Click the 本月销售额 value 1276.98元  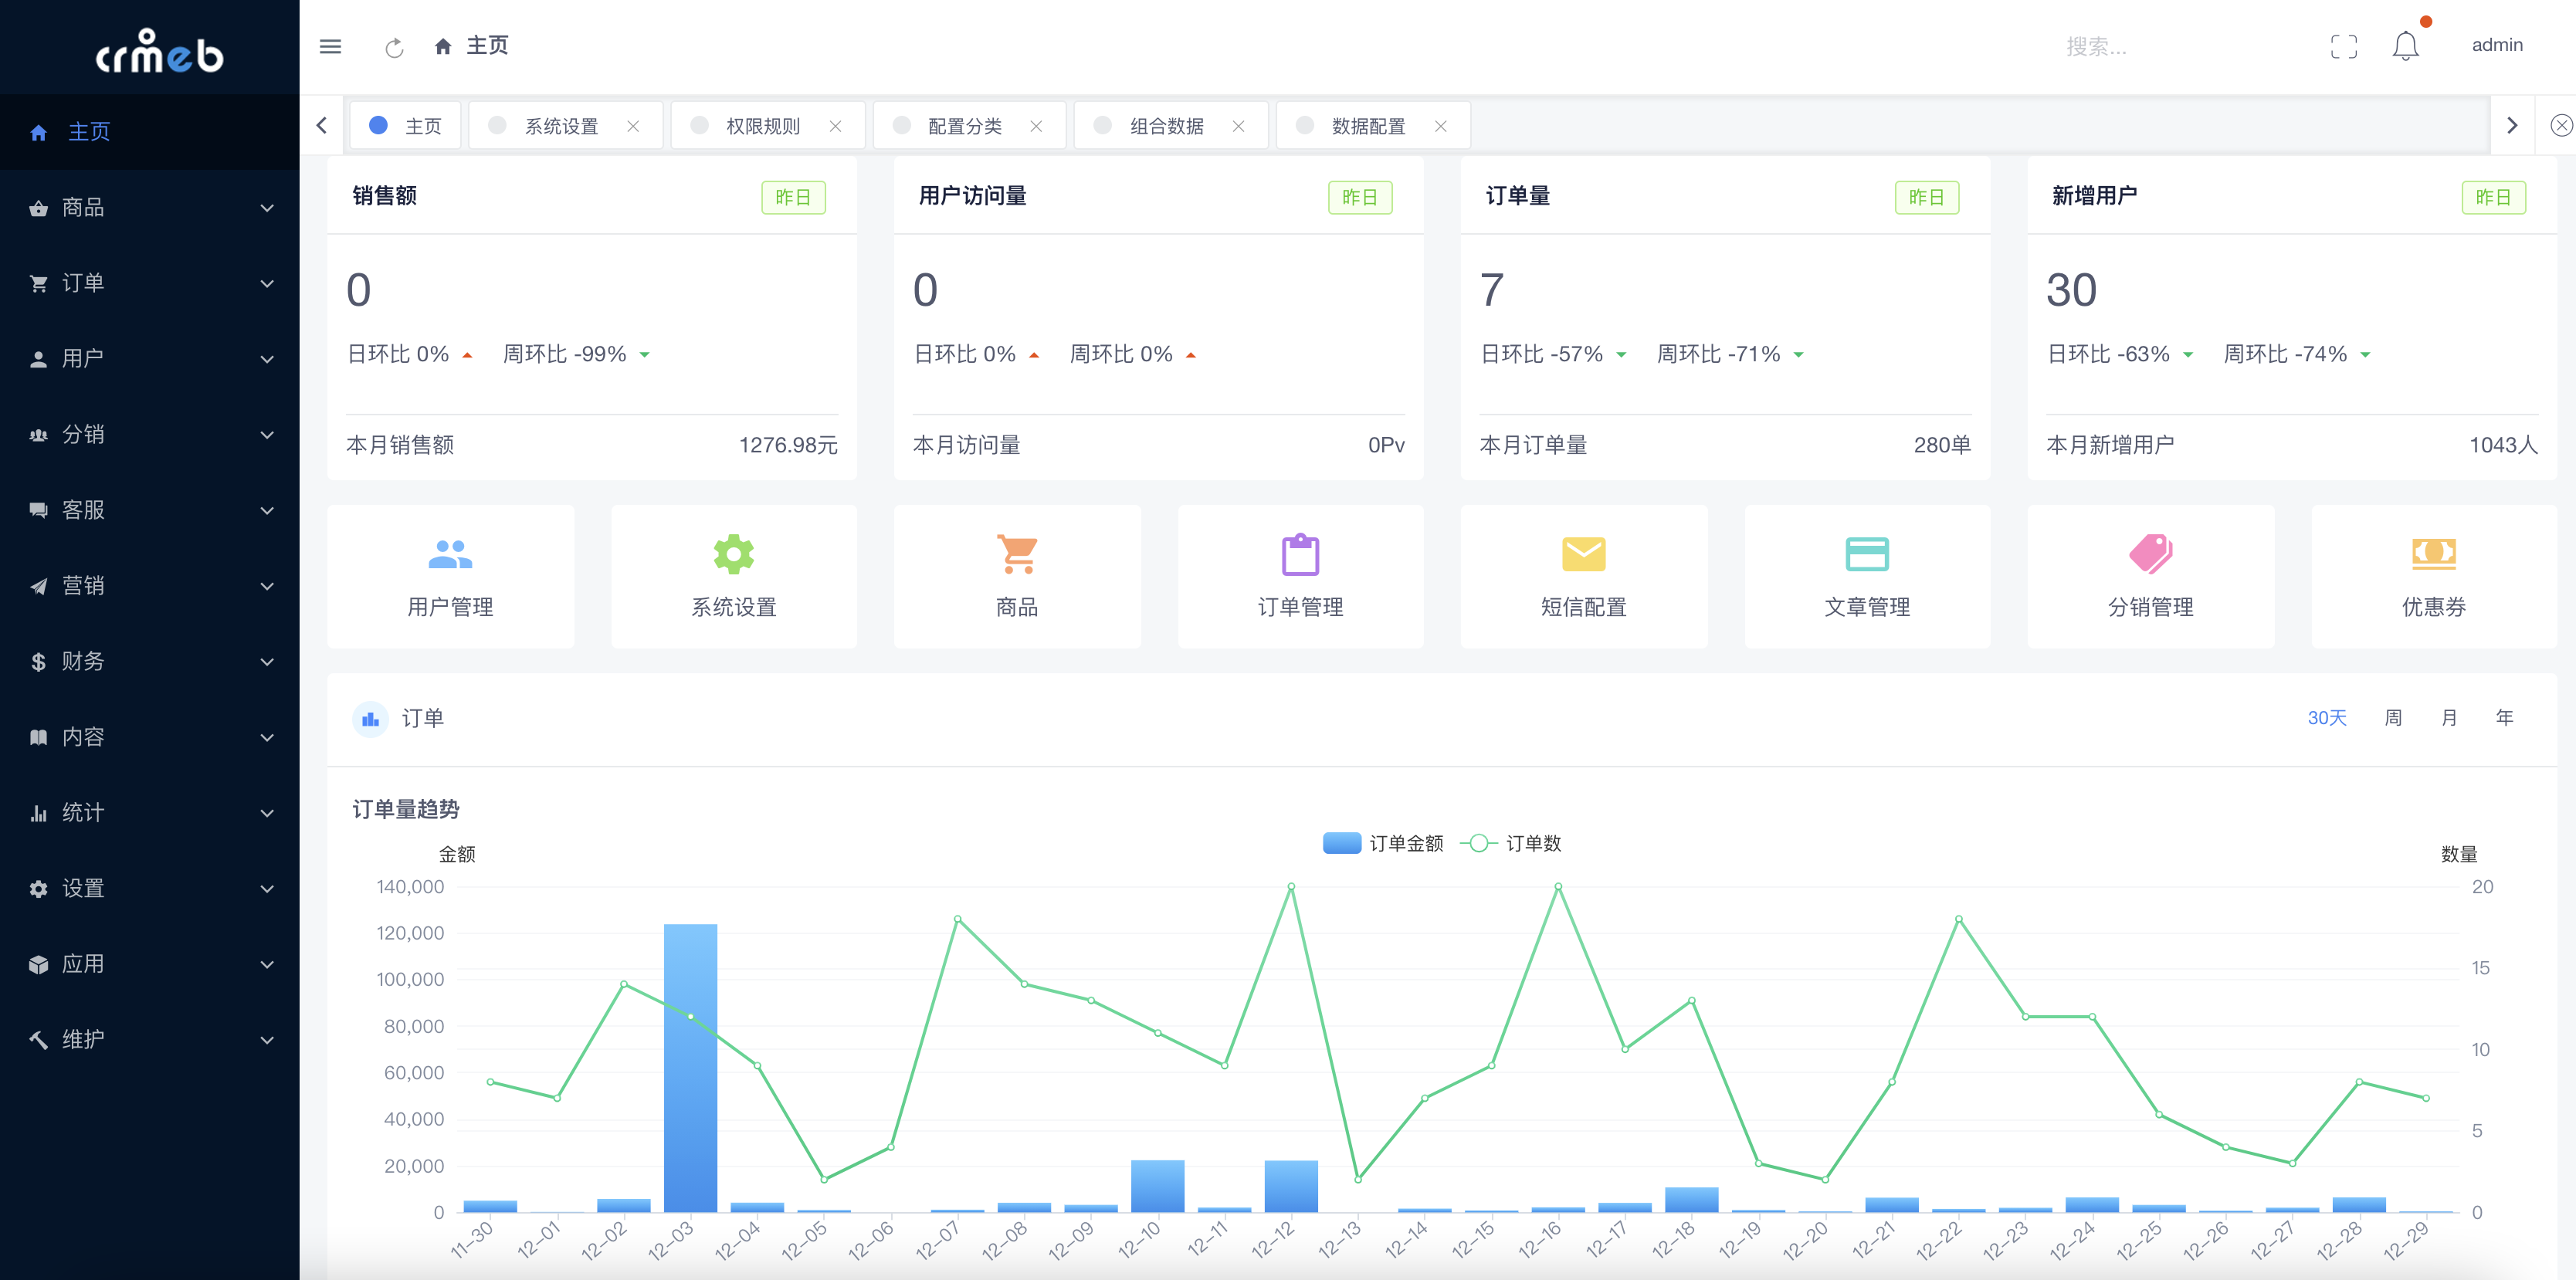(x=788, y=445)
